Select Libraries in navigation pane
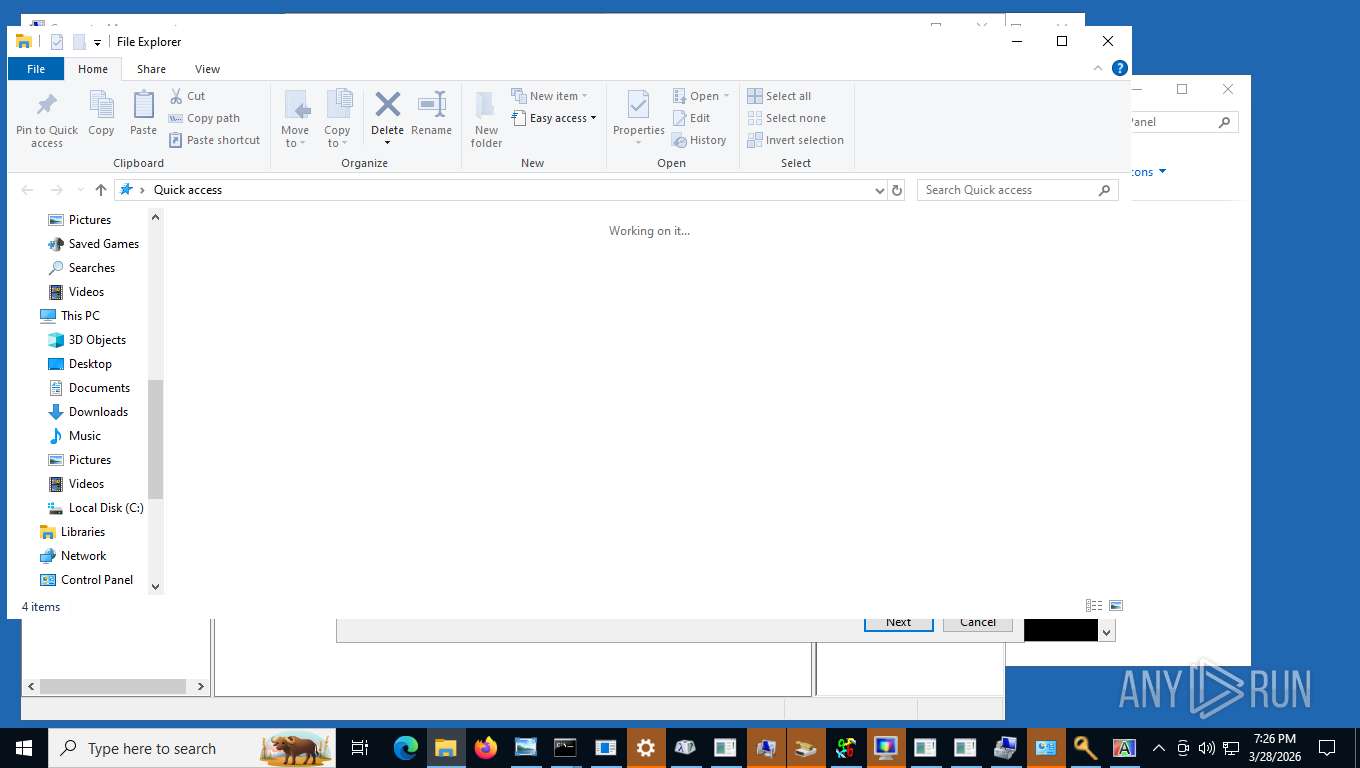This screenshot has height=768, width=1360. [x=83, y=532]
